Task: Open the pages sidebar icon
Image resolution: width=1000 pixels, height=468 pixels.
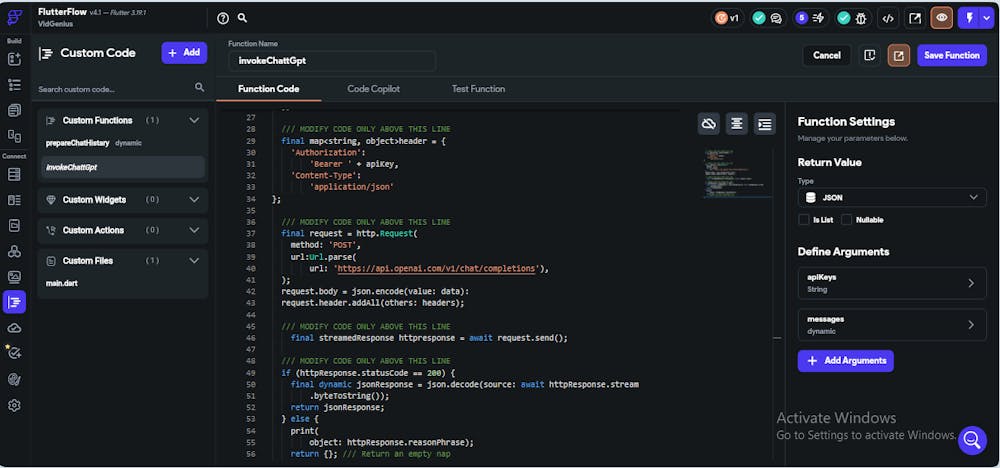Action: tap(14, 110)
